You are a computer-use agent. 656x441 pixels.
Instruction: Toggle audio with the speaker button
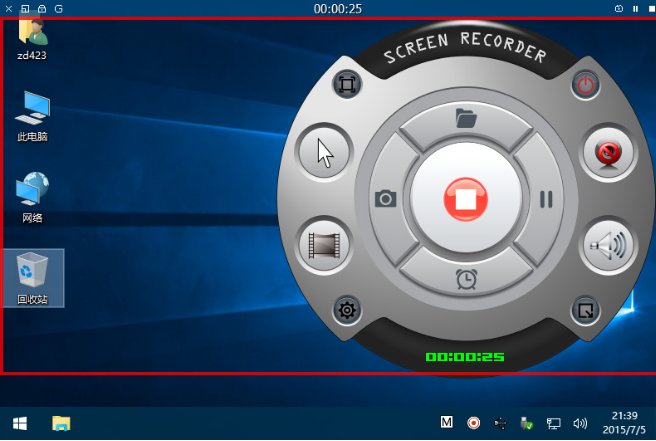(608, 246)
